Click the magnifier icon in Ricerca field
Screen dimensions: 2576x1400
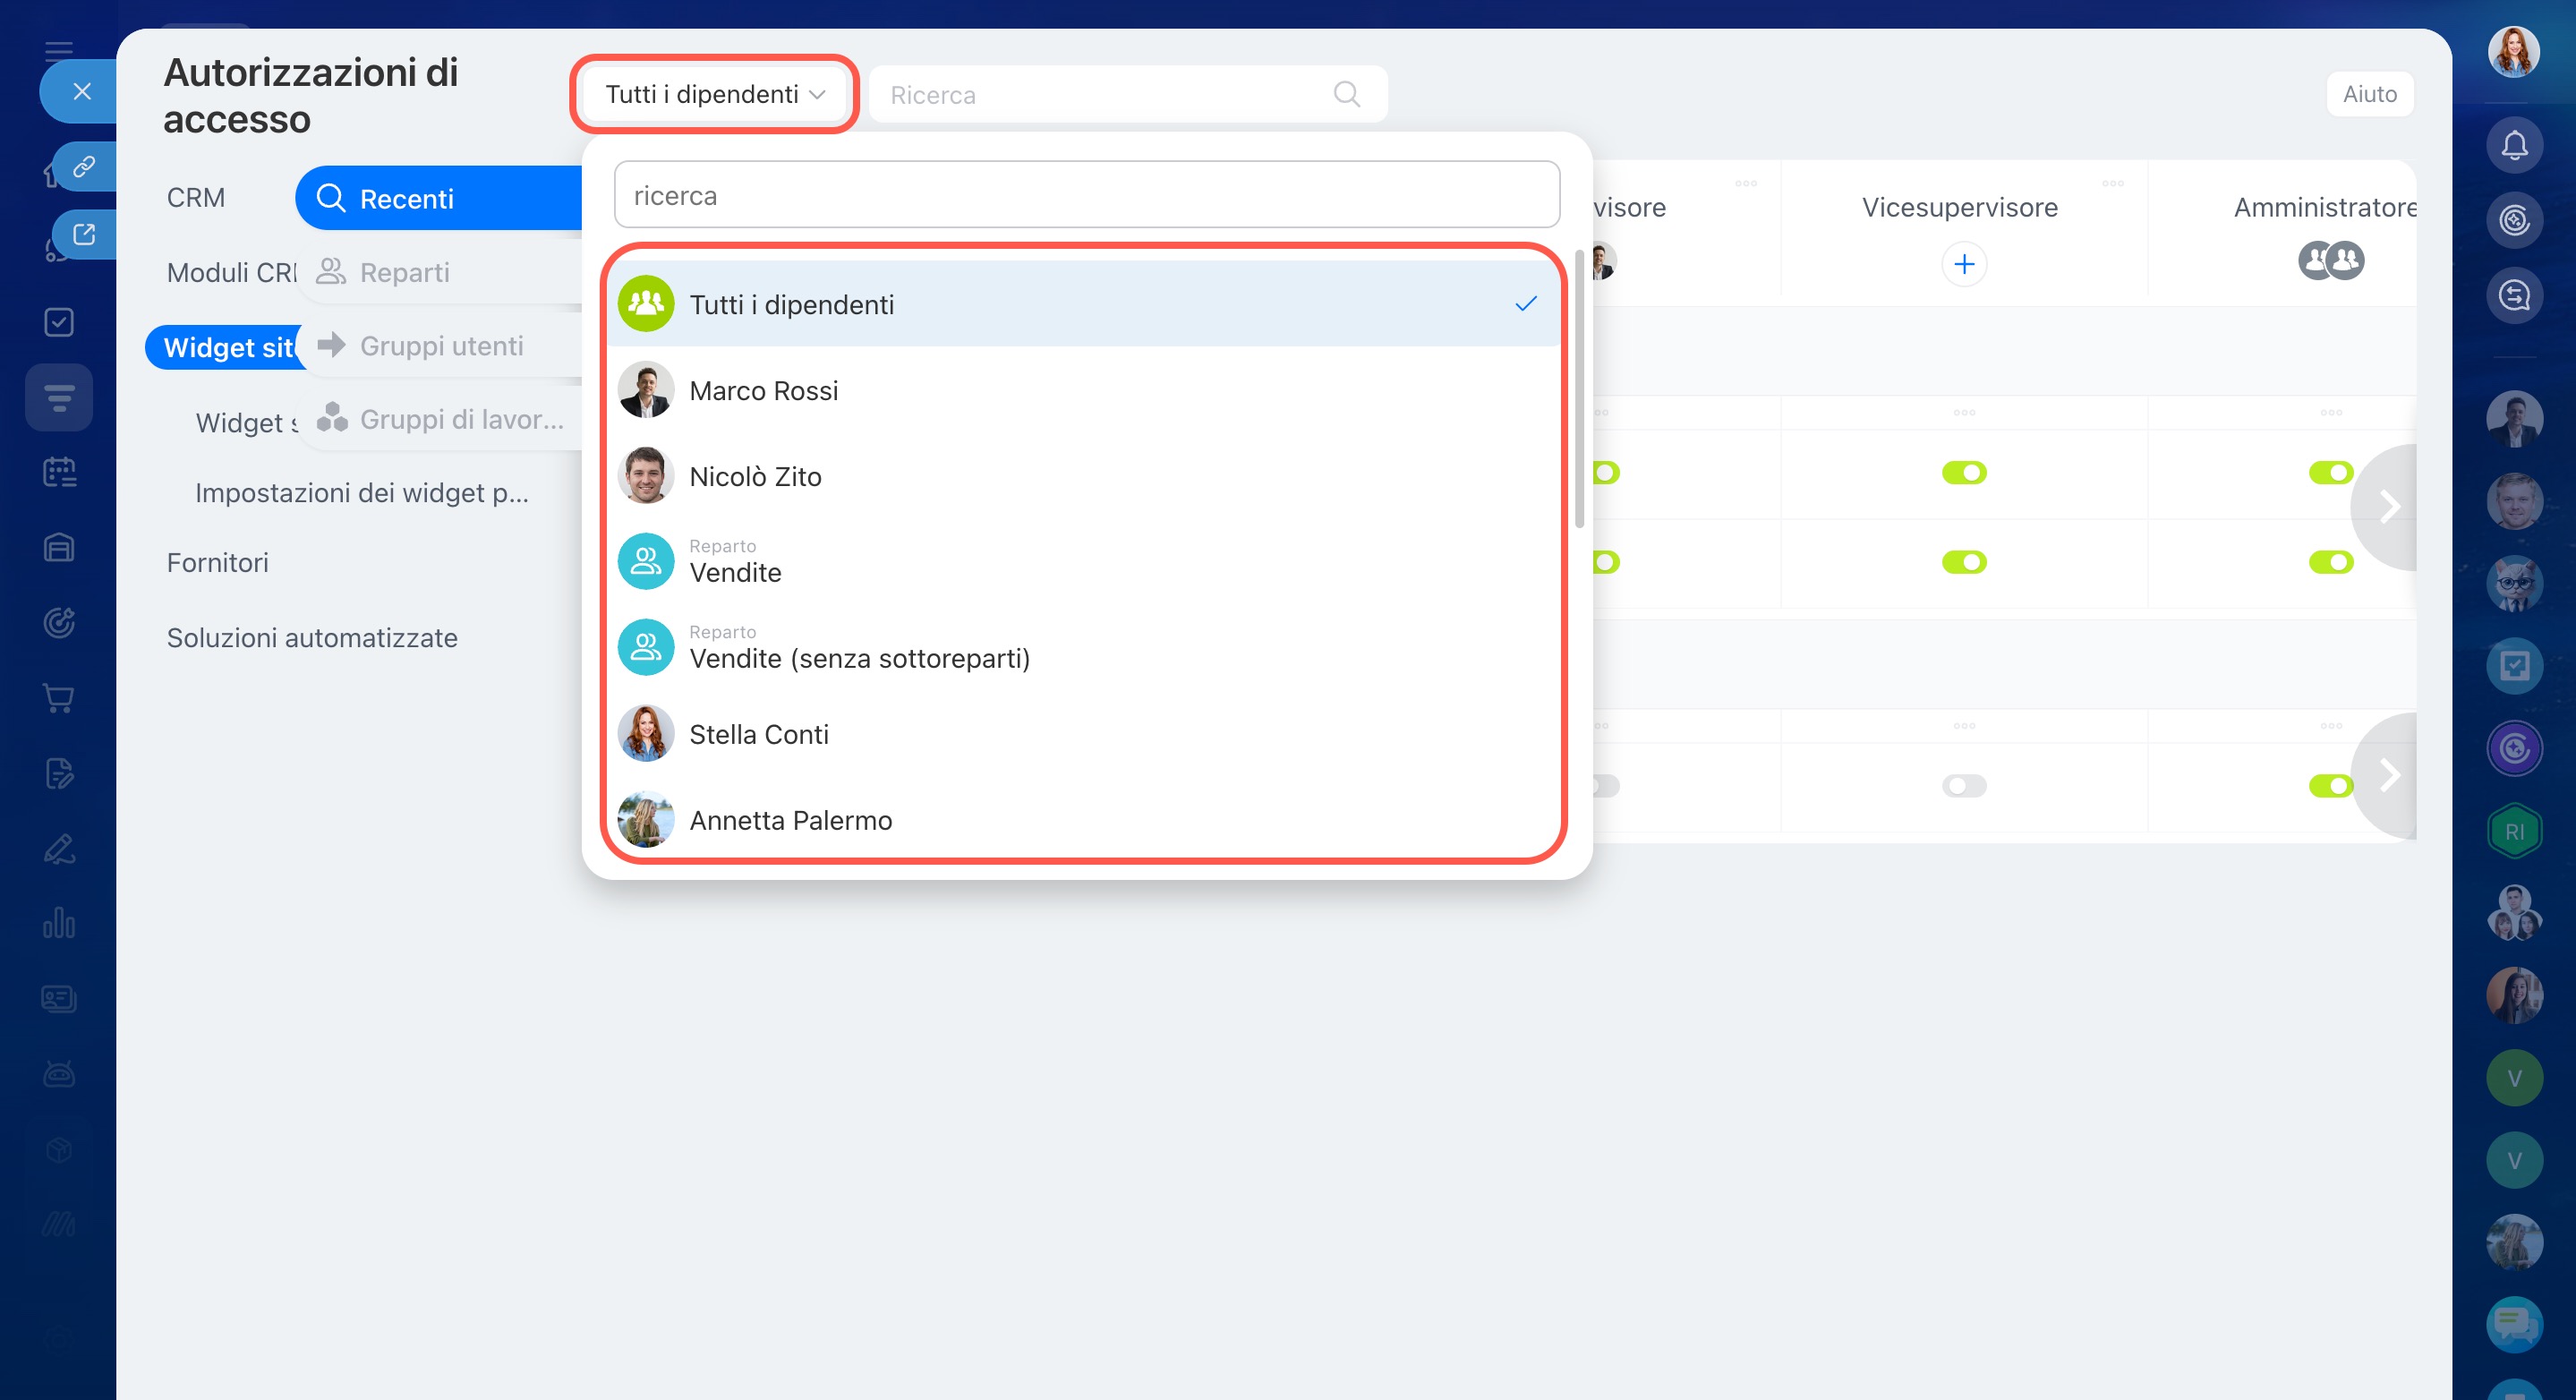point(1346,95)
